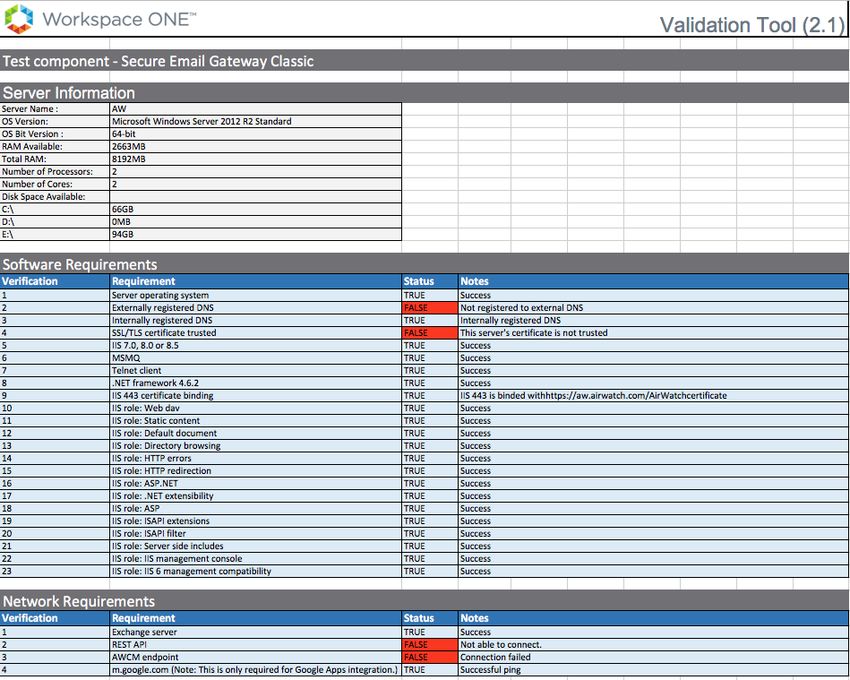Select the IIS role: HTTP redirection cell
This screenshot has width=850, height=680.
point(255,471)
